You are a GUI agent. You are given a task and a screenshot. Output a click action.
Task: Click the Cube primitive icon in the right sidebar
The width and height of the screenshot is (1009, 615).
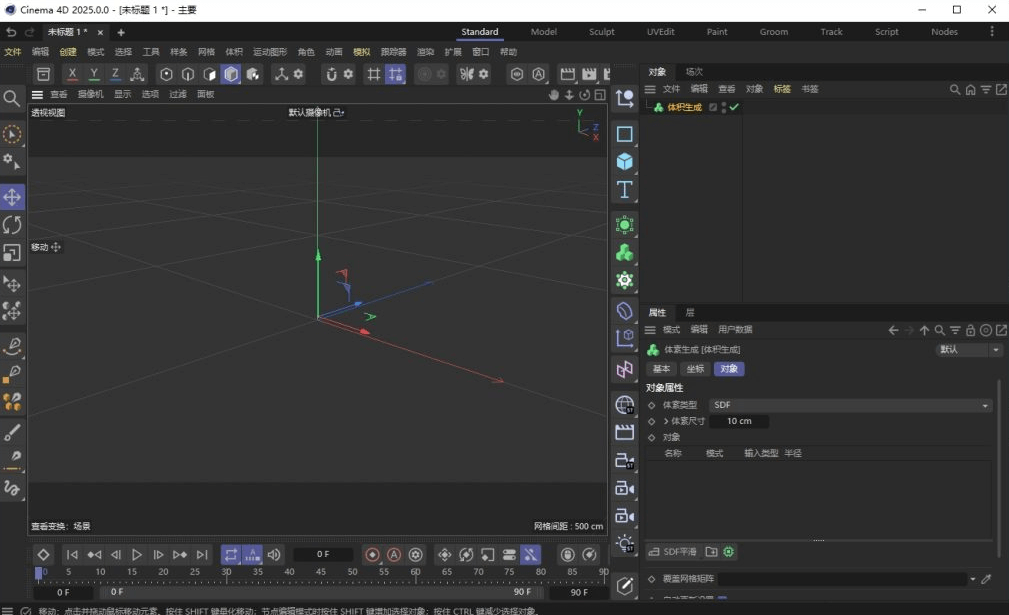(x=624, y=160)
